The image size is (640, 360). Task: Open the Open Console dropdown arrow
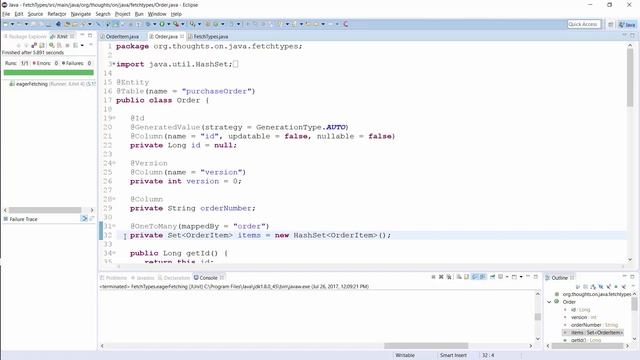[521, 277]
